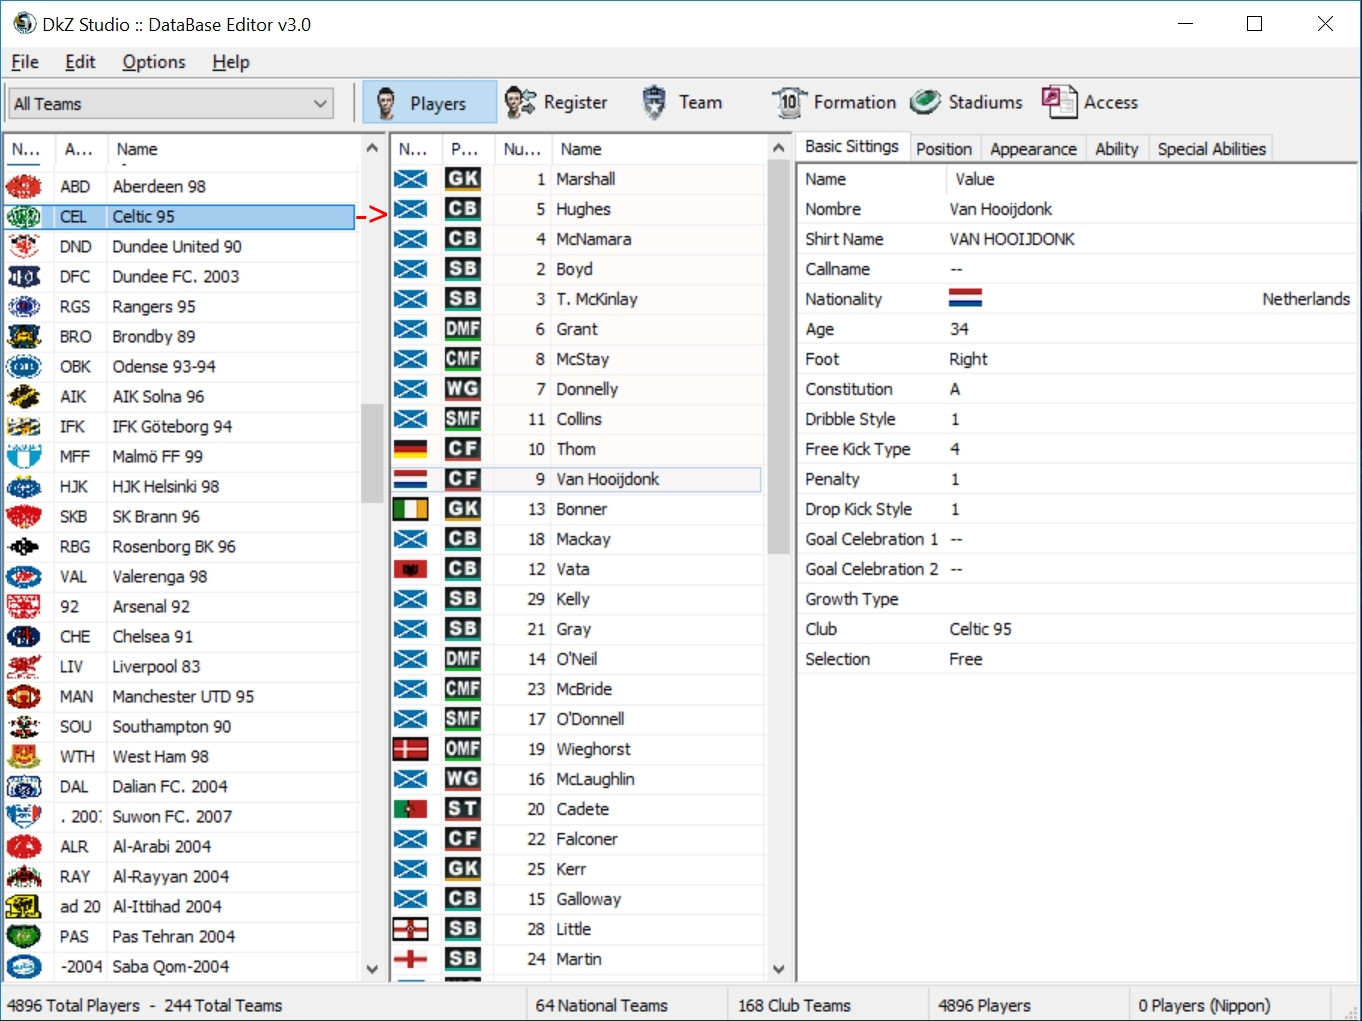
Task: Click the Foot value Right
Action: 968,359
